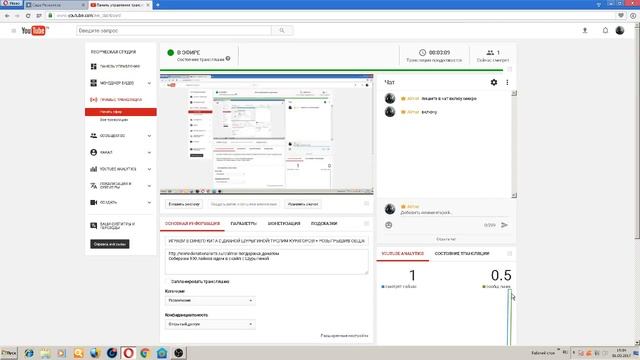Viewport: 640px width, 360px height.
Task: Click the Help and feedback button
Action: (110, 244)
